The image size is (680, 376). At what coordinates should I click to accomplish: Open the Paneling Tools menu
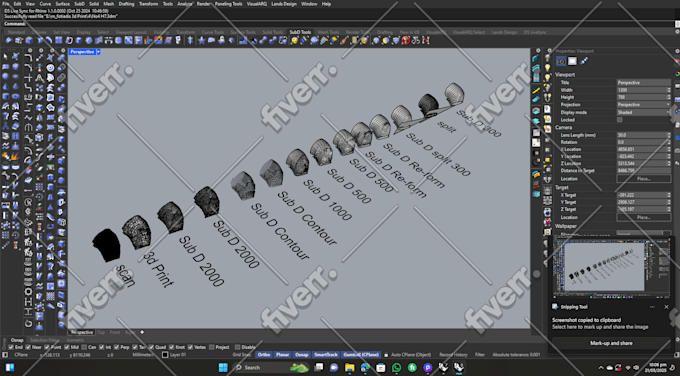tap(229, 4)
